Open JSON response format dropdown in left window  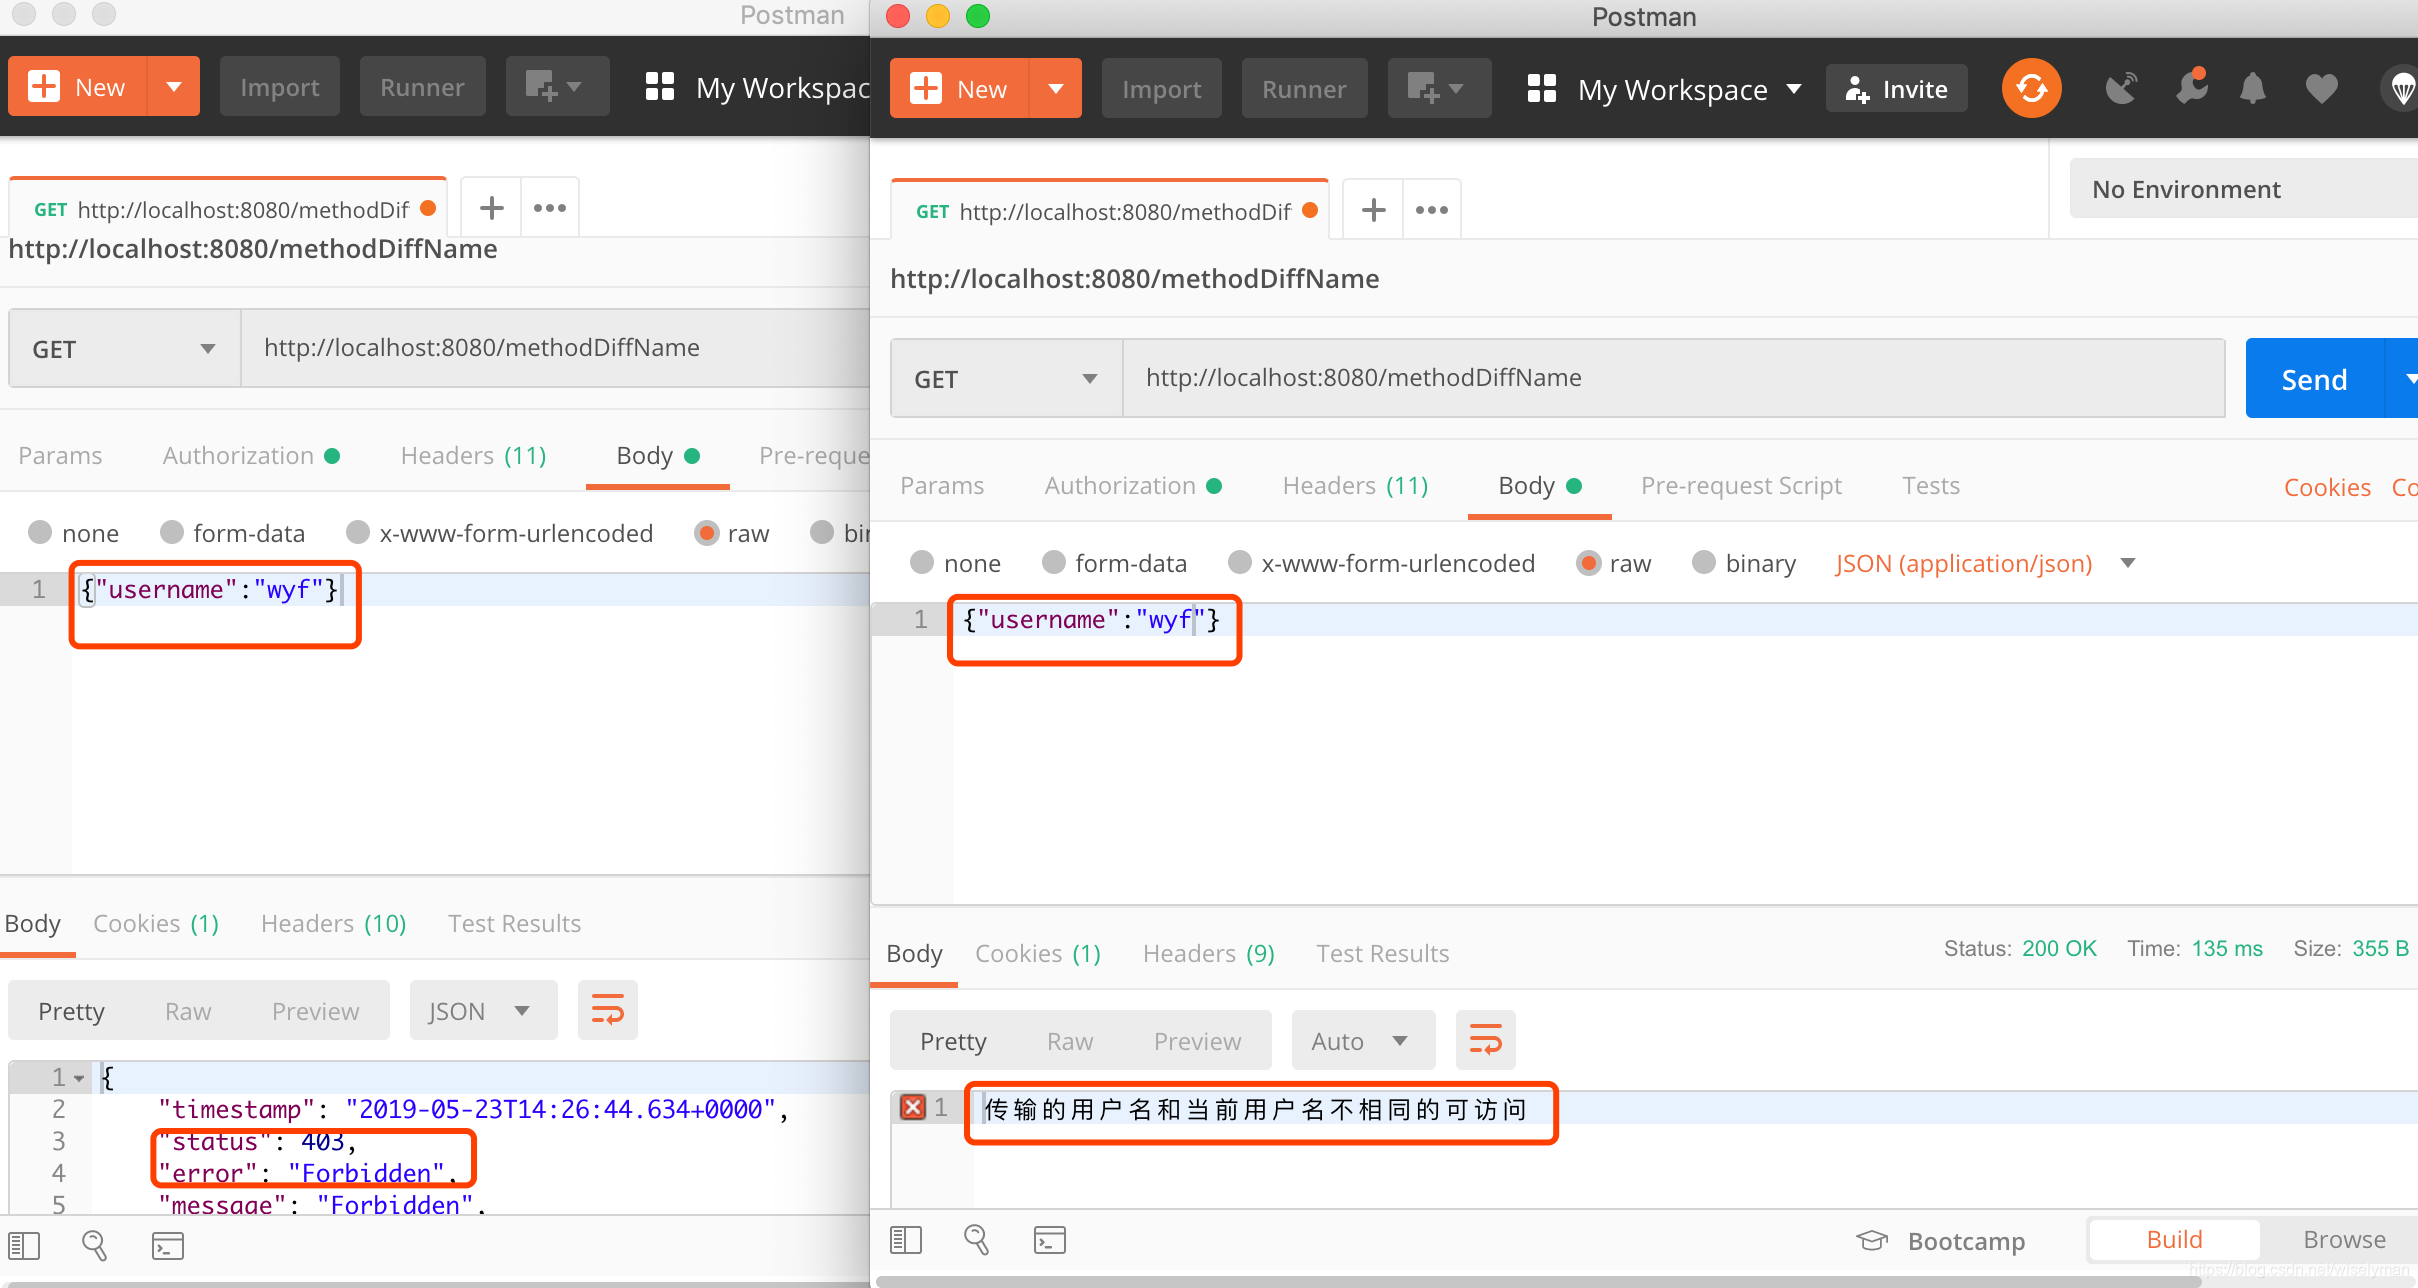coord(482,1010)
